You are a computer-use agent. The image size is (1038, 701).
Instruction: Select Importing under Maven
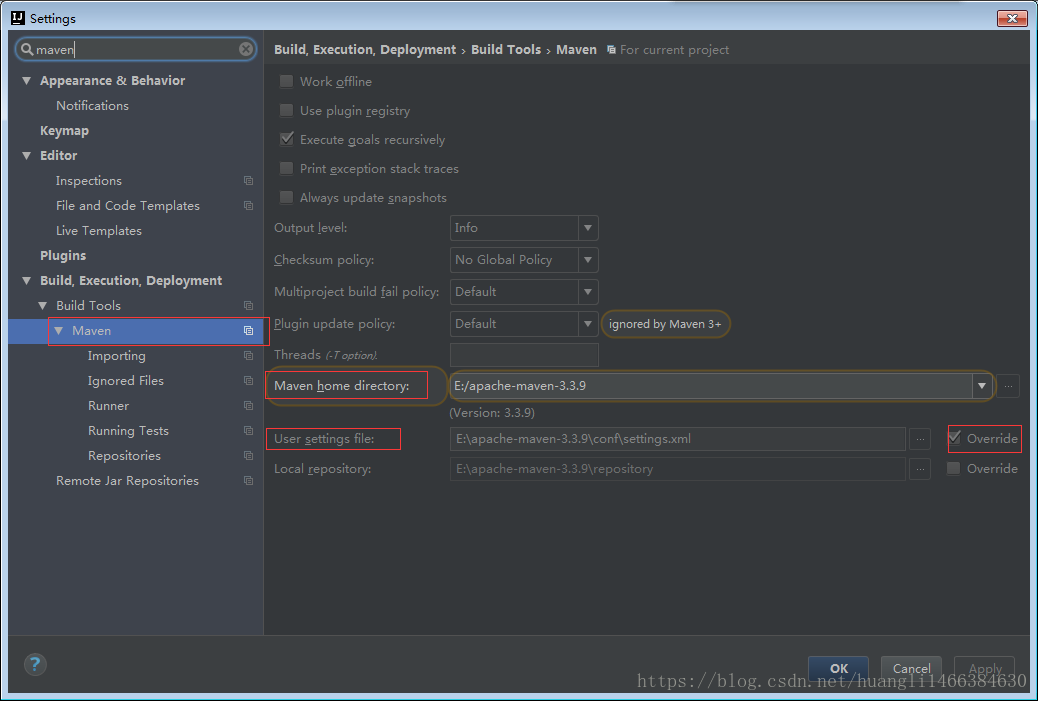[117, 356]
